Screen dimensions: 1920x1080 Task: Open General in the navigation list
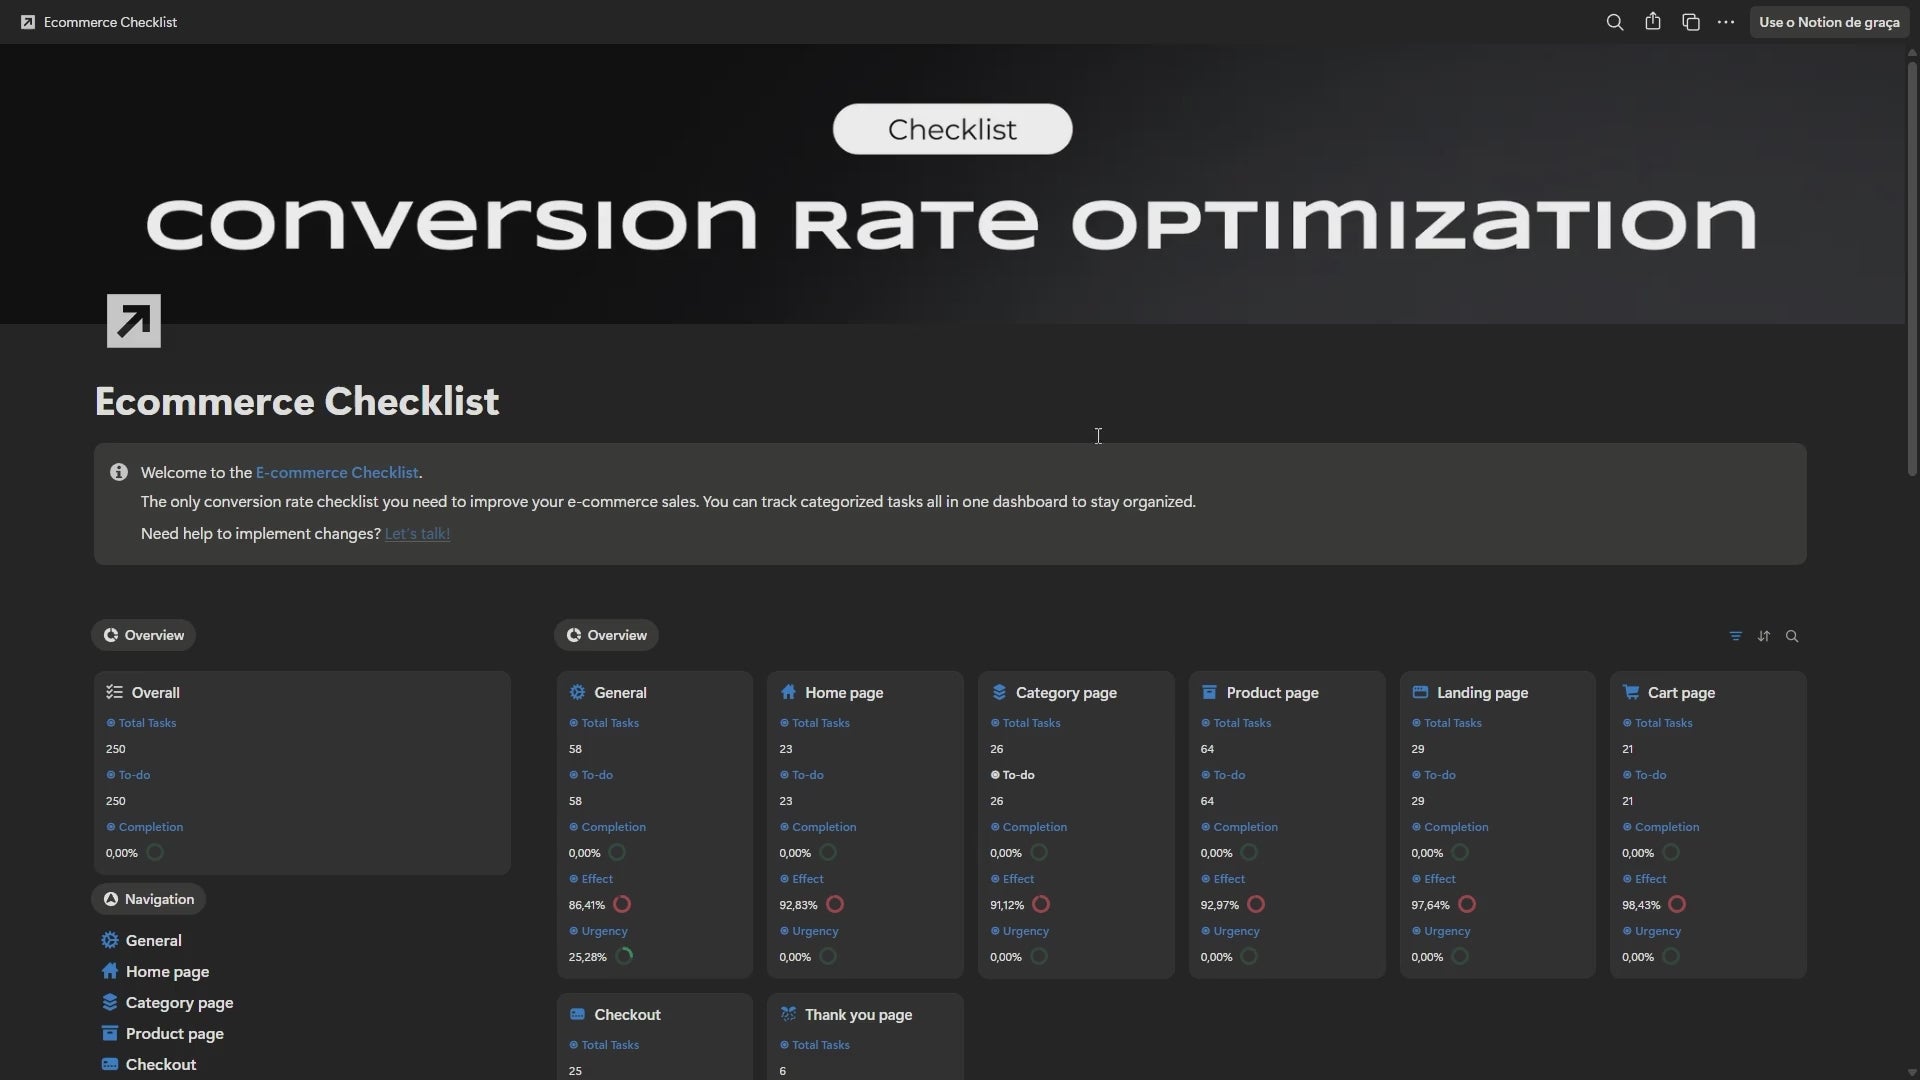[153, 941]
